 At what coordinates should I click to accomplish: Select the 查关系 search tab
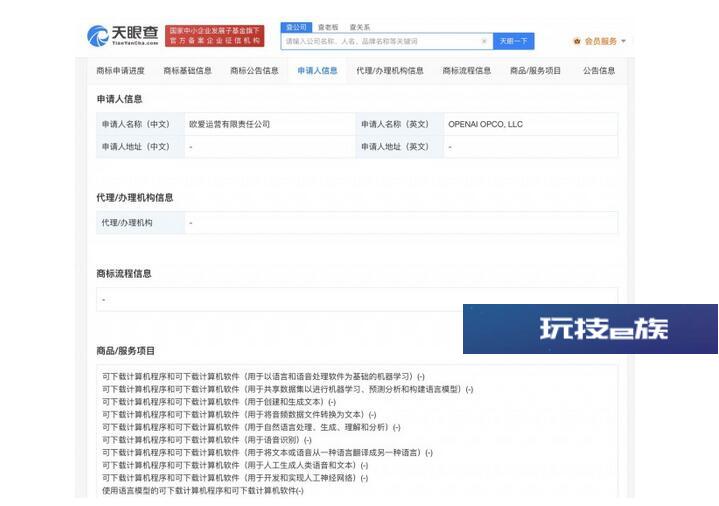click(x=360, y=27)
